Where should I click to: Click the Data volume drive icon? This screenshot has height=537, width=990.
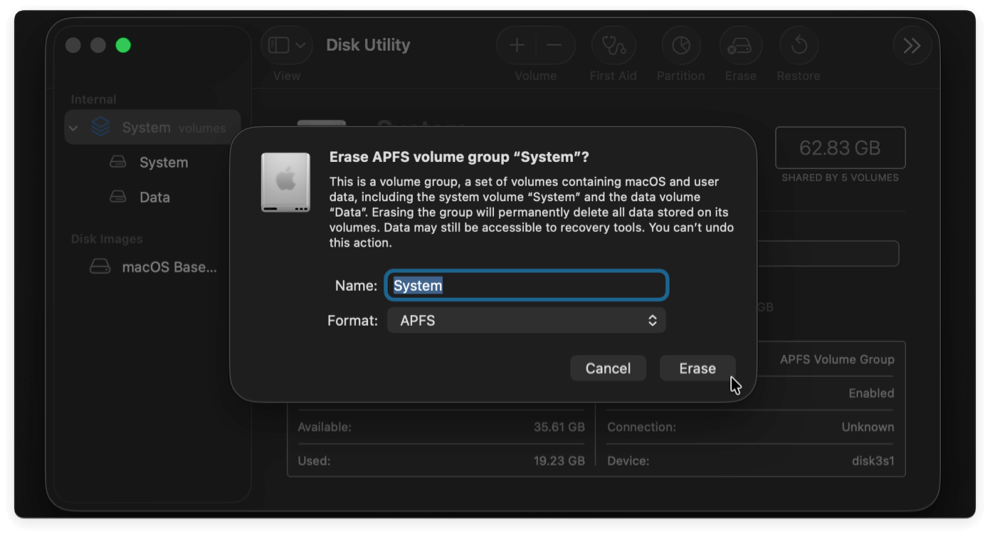point(118,197)
